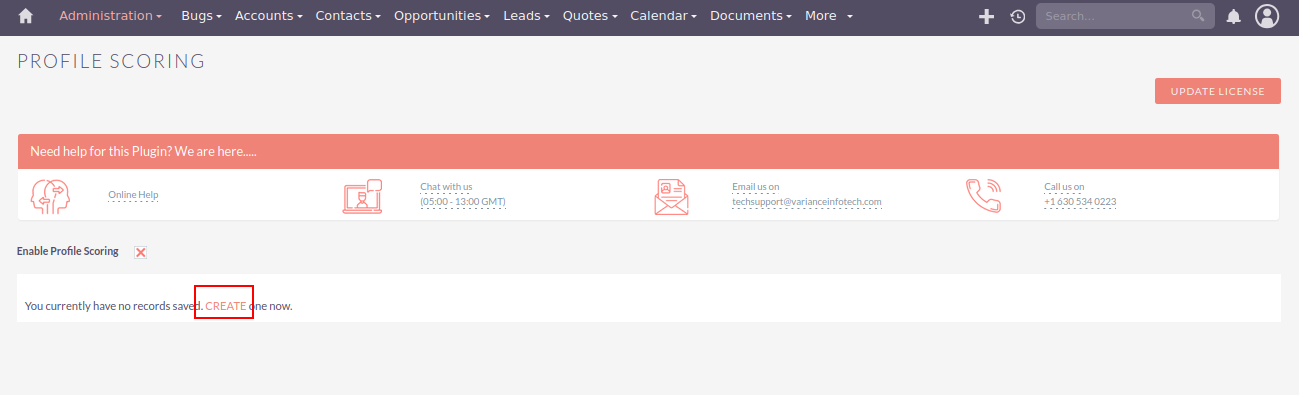1299x395 pixels.
Task: Click the +1 630 534 0223 phone link
Action: pyautogui.click(x=1080, y=202)
